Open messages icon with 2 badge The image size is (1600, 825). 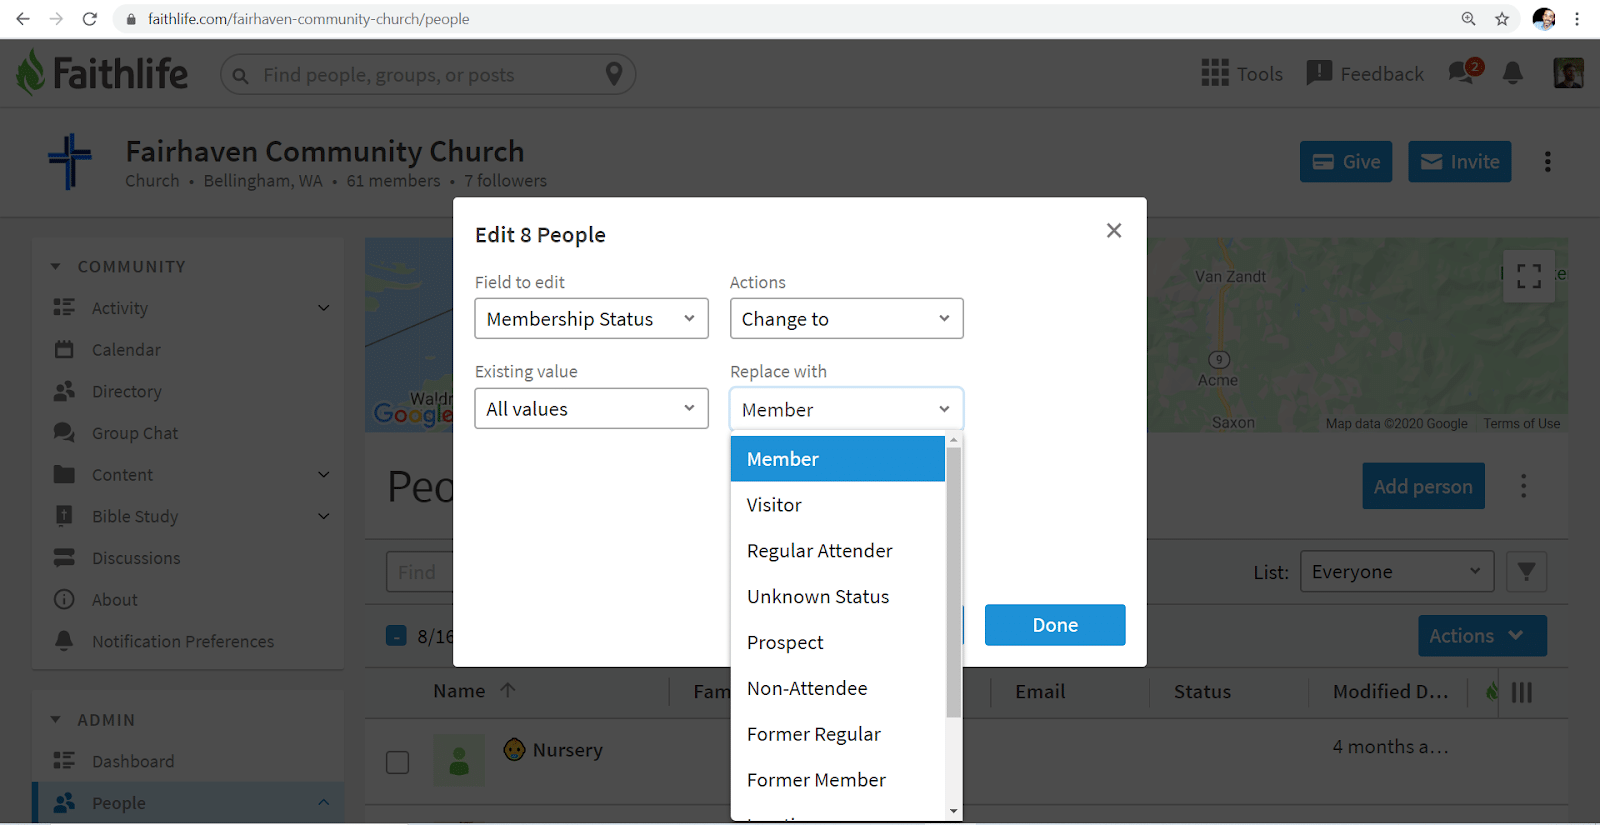click(1465, 72)
